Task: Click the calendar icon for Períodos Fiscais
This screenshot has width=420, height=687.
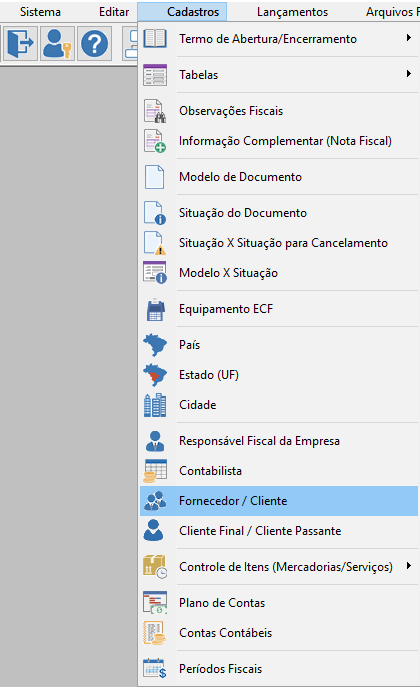Action: coord(155,669)
